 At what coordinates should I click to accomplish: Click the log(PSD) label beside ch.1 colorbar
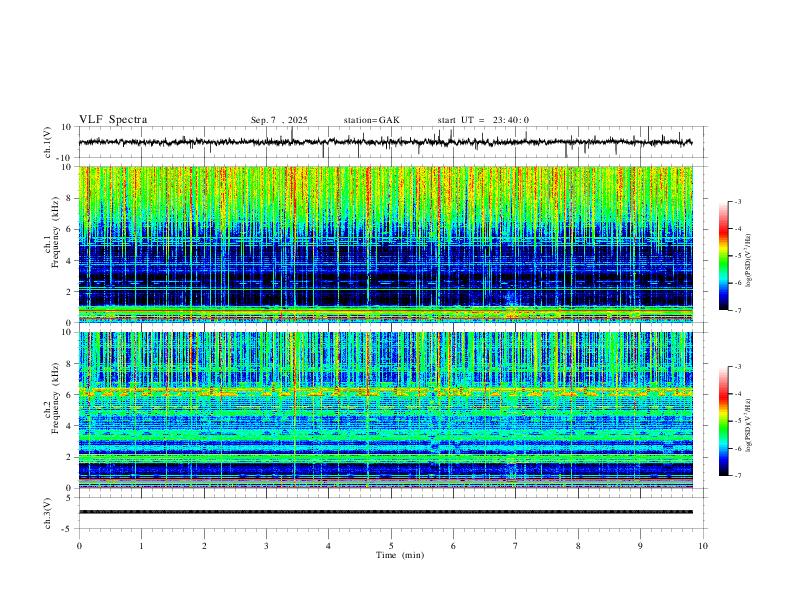click(749, 261)
